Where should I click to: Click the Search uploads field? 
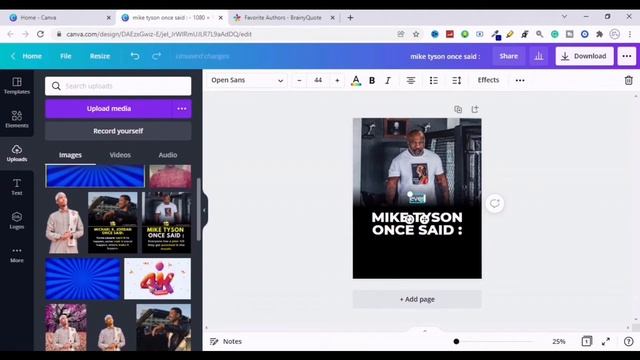tap(118, 86)
